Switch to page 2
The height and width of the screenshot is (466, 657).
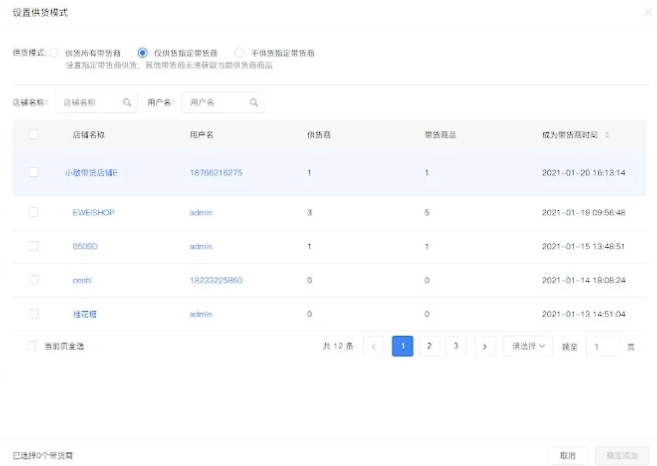tap(429, 346)
